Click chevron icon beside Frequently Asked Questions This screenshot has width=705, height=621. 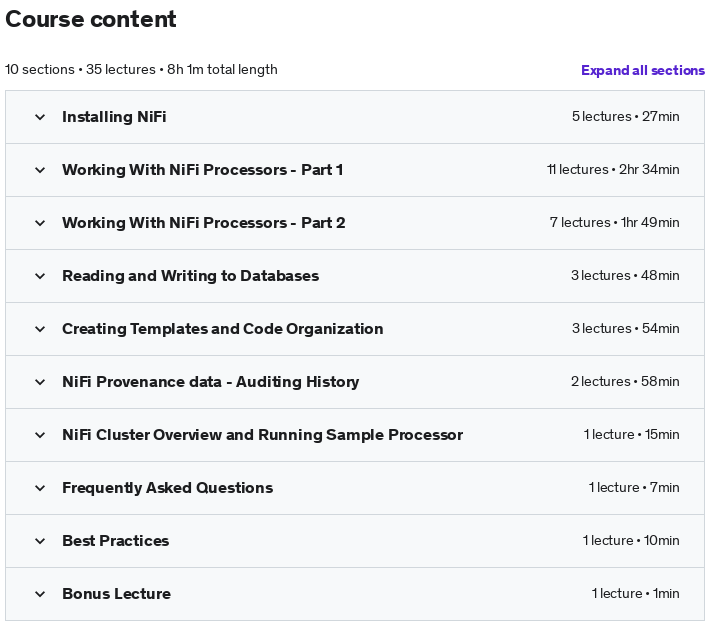click(x=40, y=489)
